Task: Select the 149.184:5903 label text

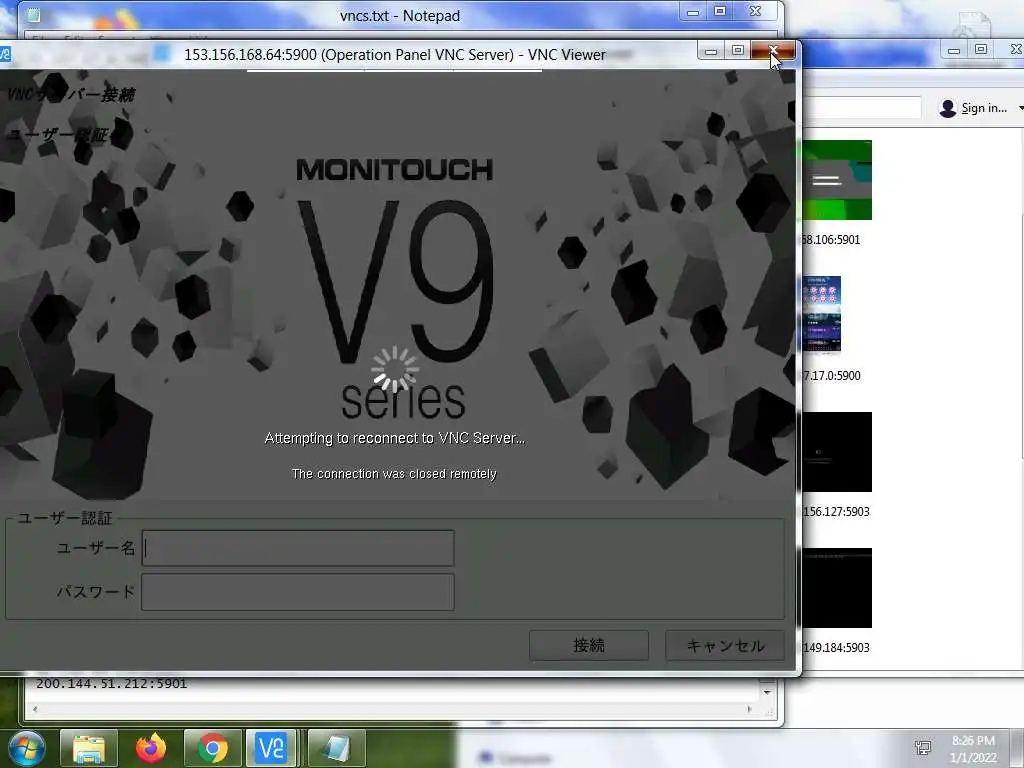Action: coord(836,647)
